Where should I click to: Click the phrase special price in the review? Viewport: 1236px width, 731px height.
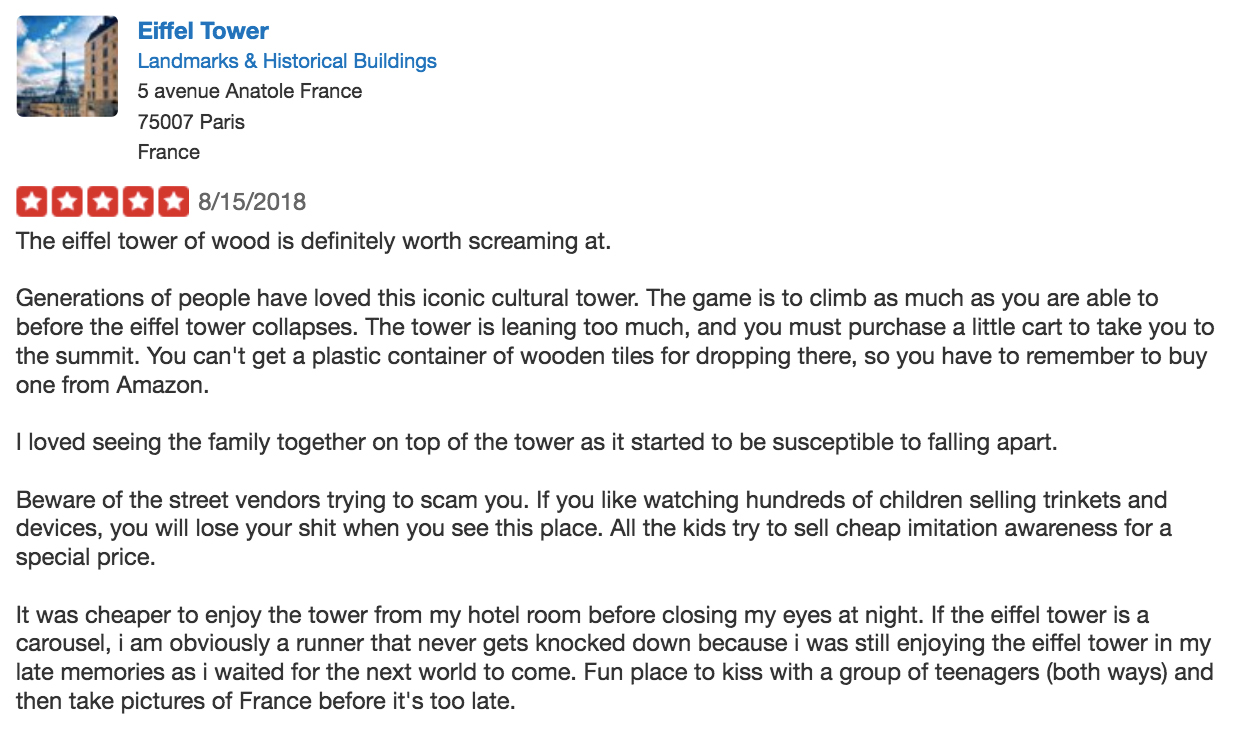click(x=85, y=558)
